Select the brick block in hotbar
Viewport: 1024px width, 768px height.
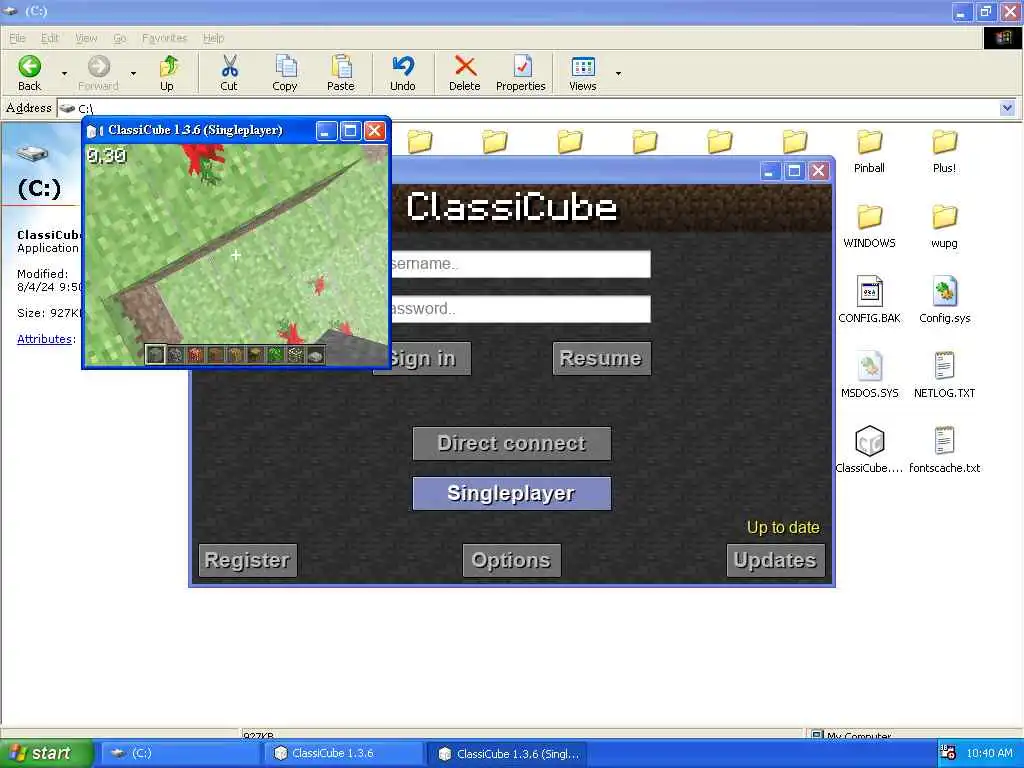pyautogui.click(x=196, y=355)
